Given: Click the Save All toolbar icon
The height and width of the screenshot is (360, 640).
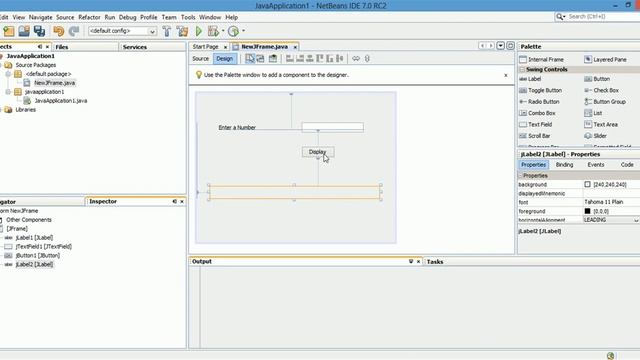Looking at the screenshot, I should [x=40, y=31].
